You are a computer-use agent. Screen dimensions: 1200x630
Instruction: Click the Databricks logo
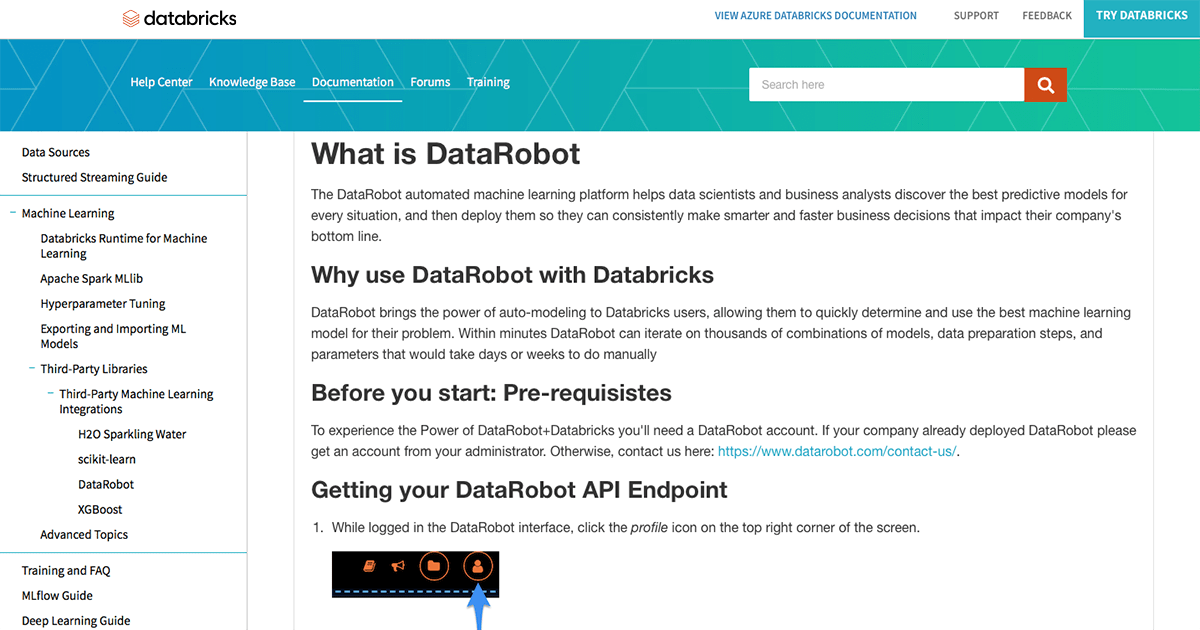click(179, 17)
